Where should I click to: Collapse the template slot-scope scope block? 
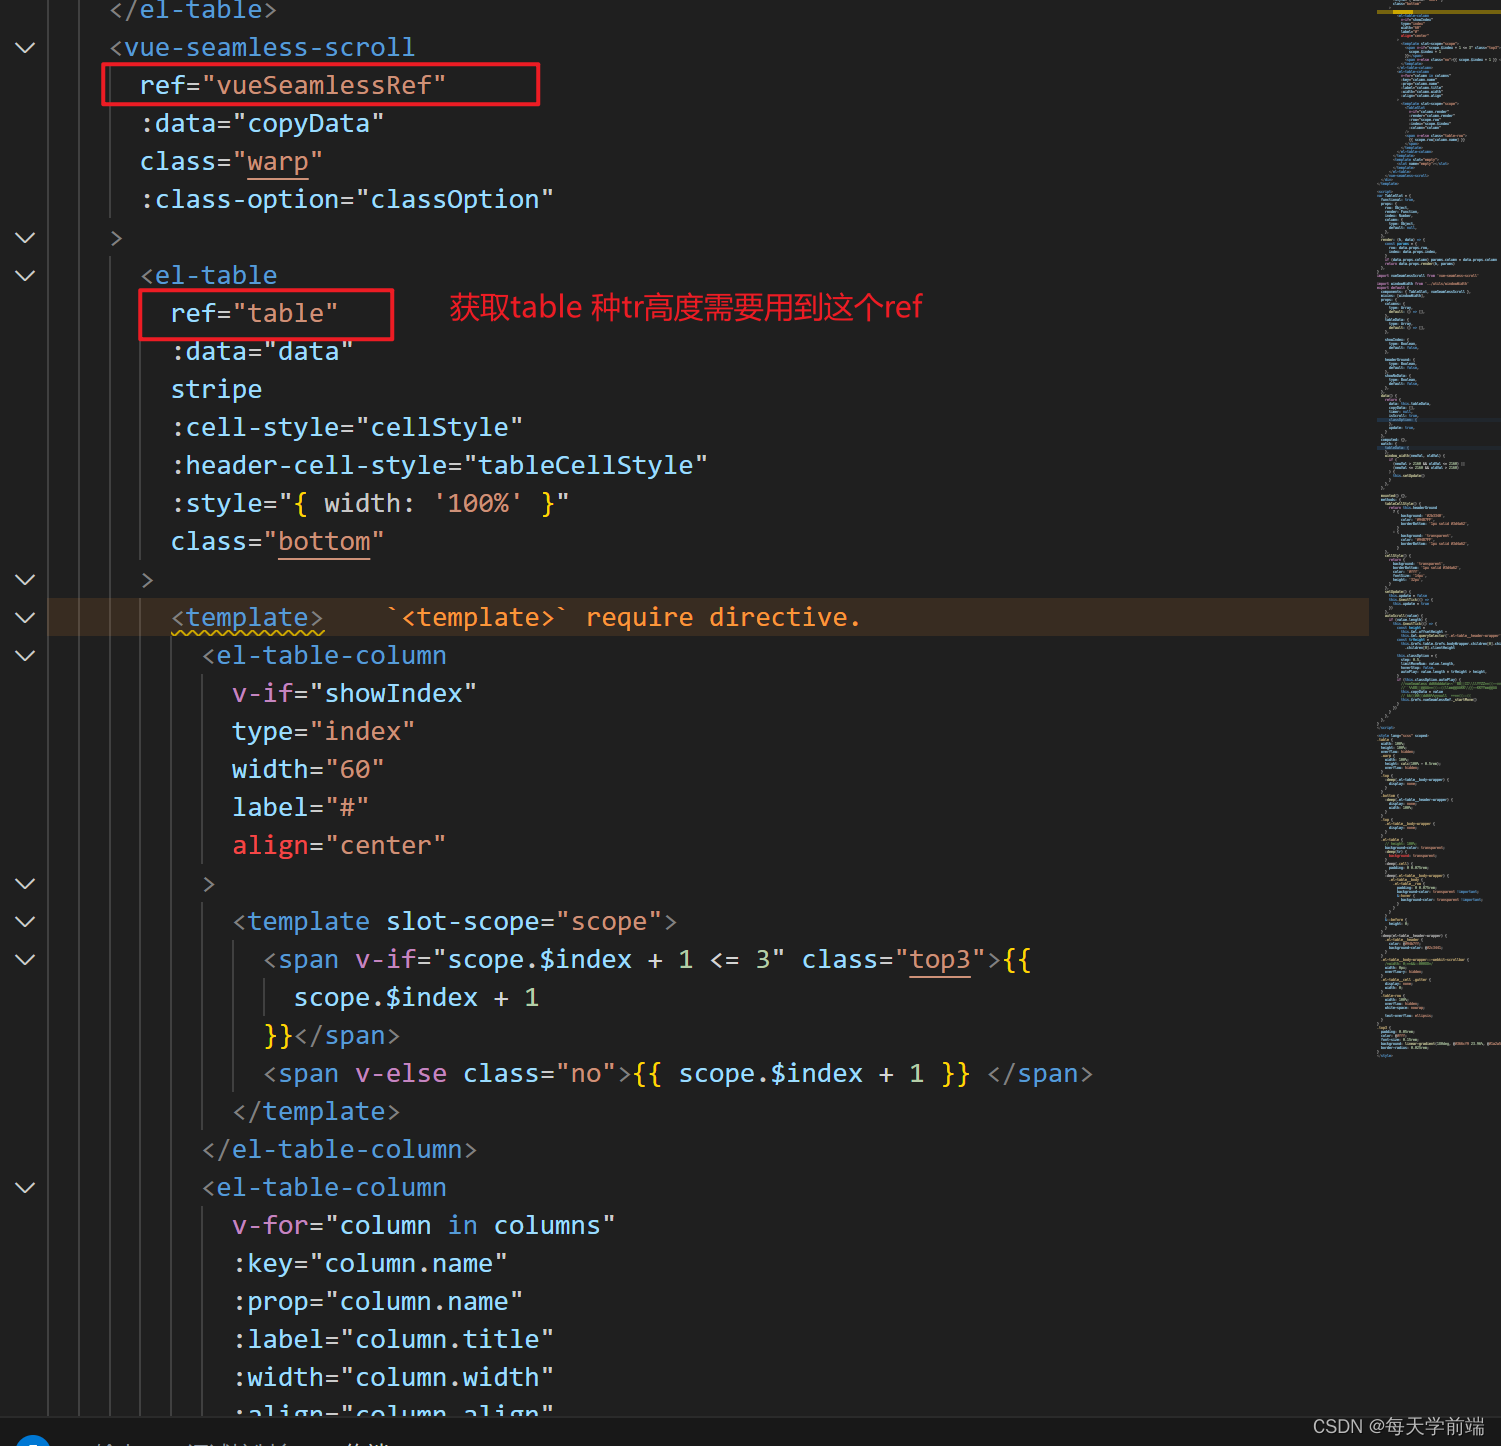[25, 922]
